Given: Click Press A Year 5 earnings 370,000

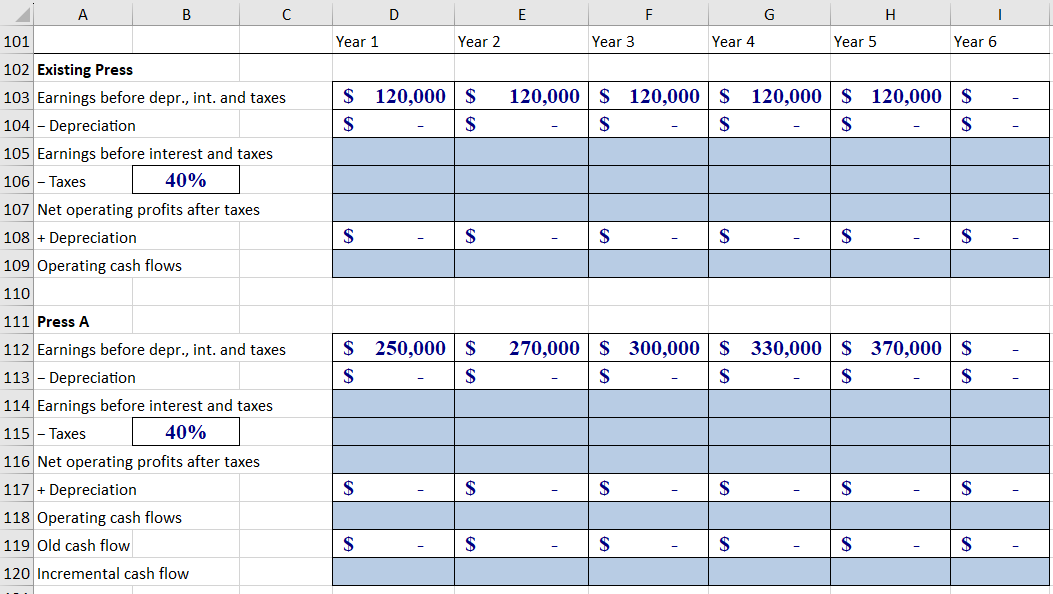Looking at the screenshot, I should coord(890,348).
